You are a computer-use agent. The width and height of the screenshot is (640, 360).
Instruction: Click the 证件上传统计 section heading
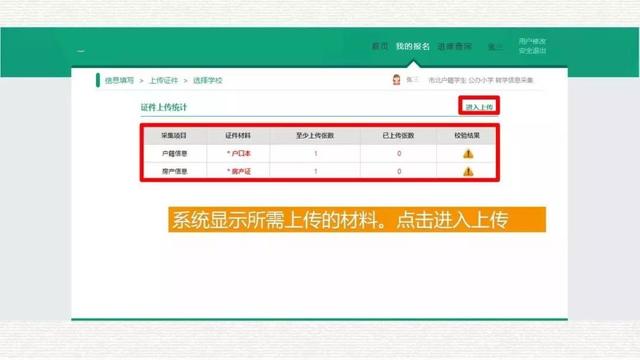(x=164, y=107)
